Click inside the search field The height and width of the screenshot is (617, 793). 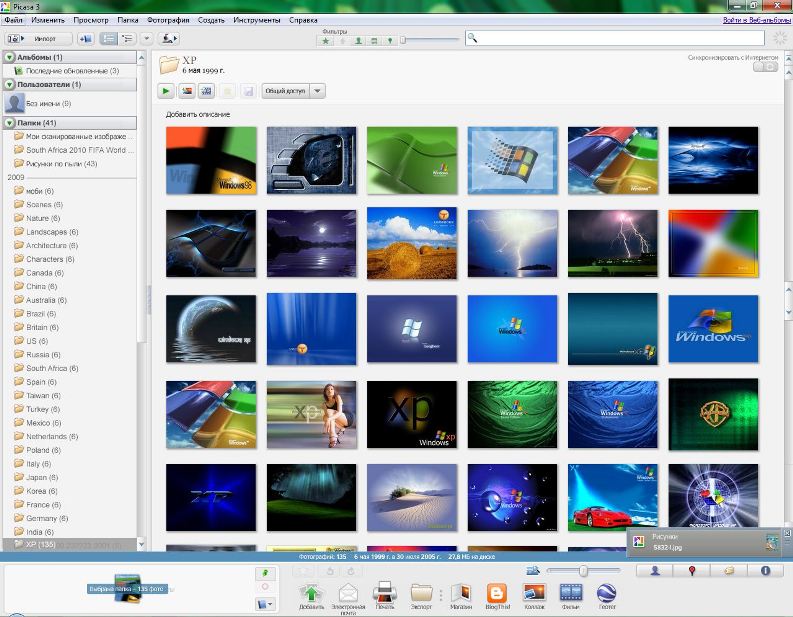(x=620, y=38)
